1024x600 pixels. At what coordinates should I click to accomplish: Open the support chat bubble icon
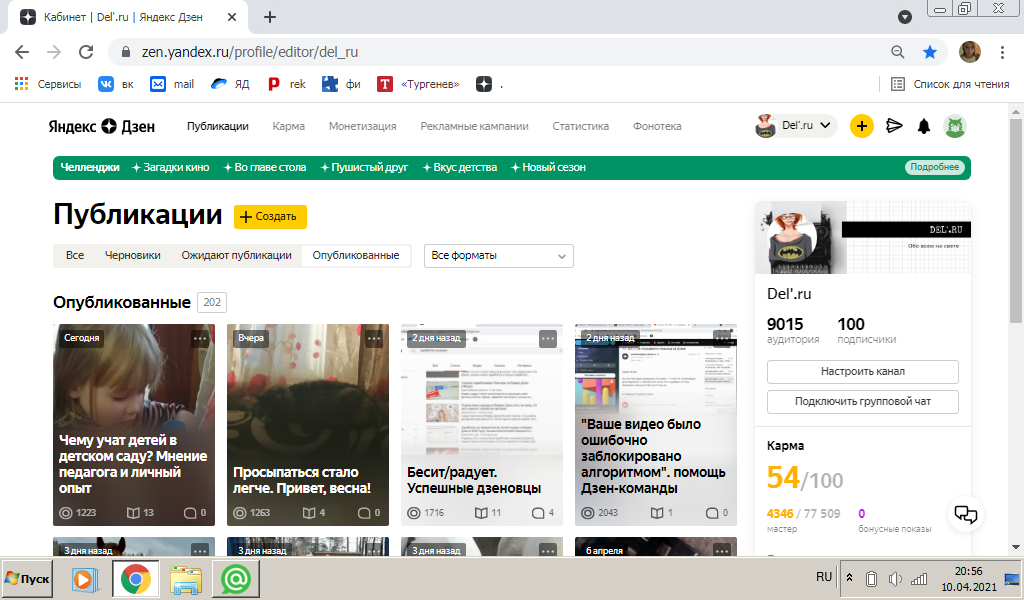(x=965, y=514)
